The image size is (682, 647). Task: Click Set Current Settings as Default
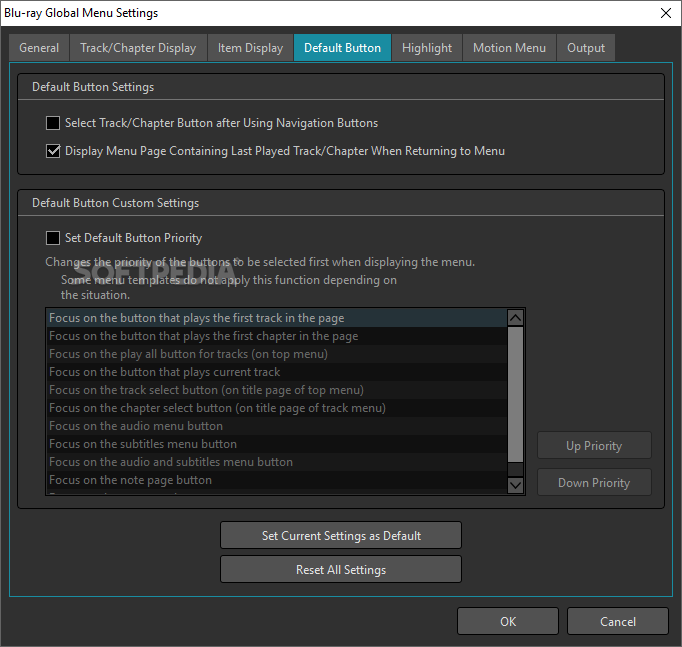point(341,535)
